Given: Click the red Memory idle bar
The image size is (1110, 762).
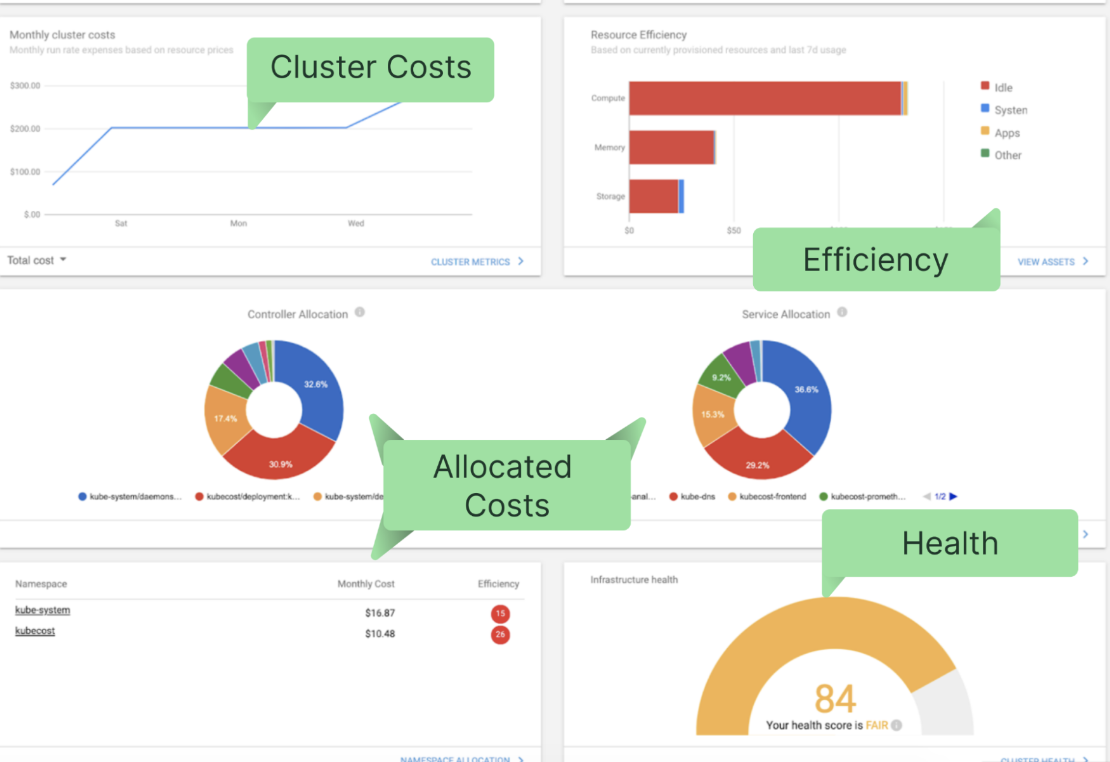Looking at the screenshot, I should (x=671, y=147).
